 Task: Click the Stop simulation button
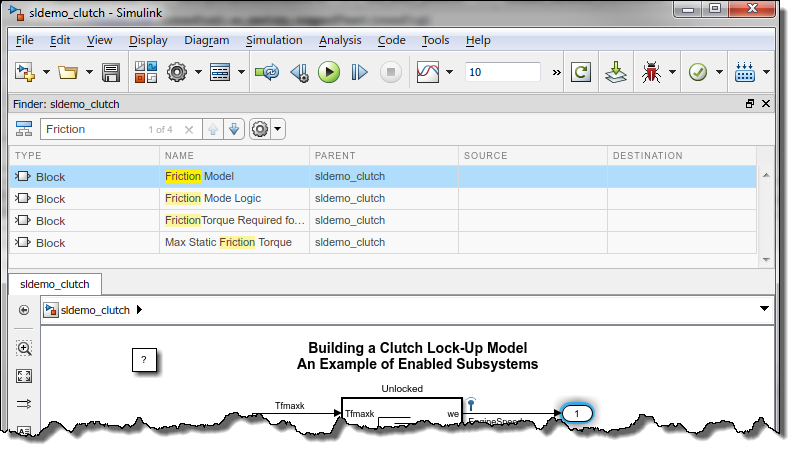coord(391,72)
